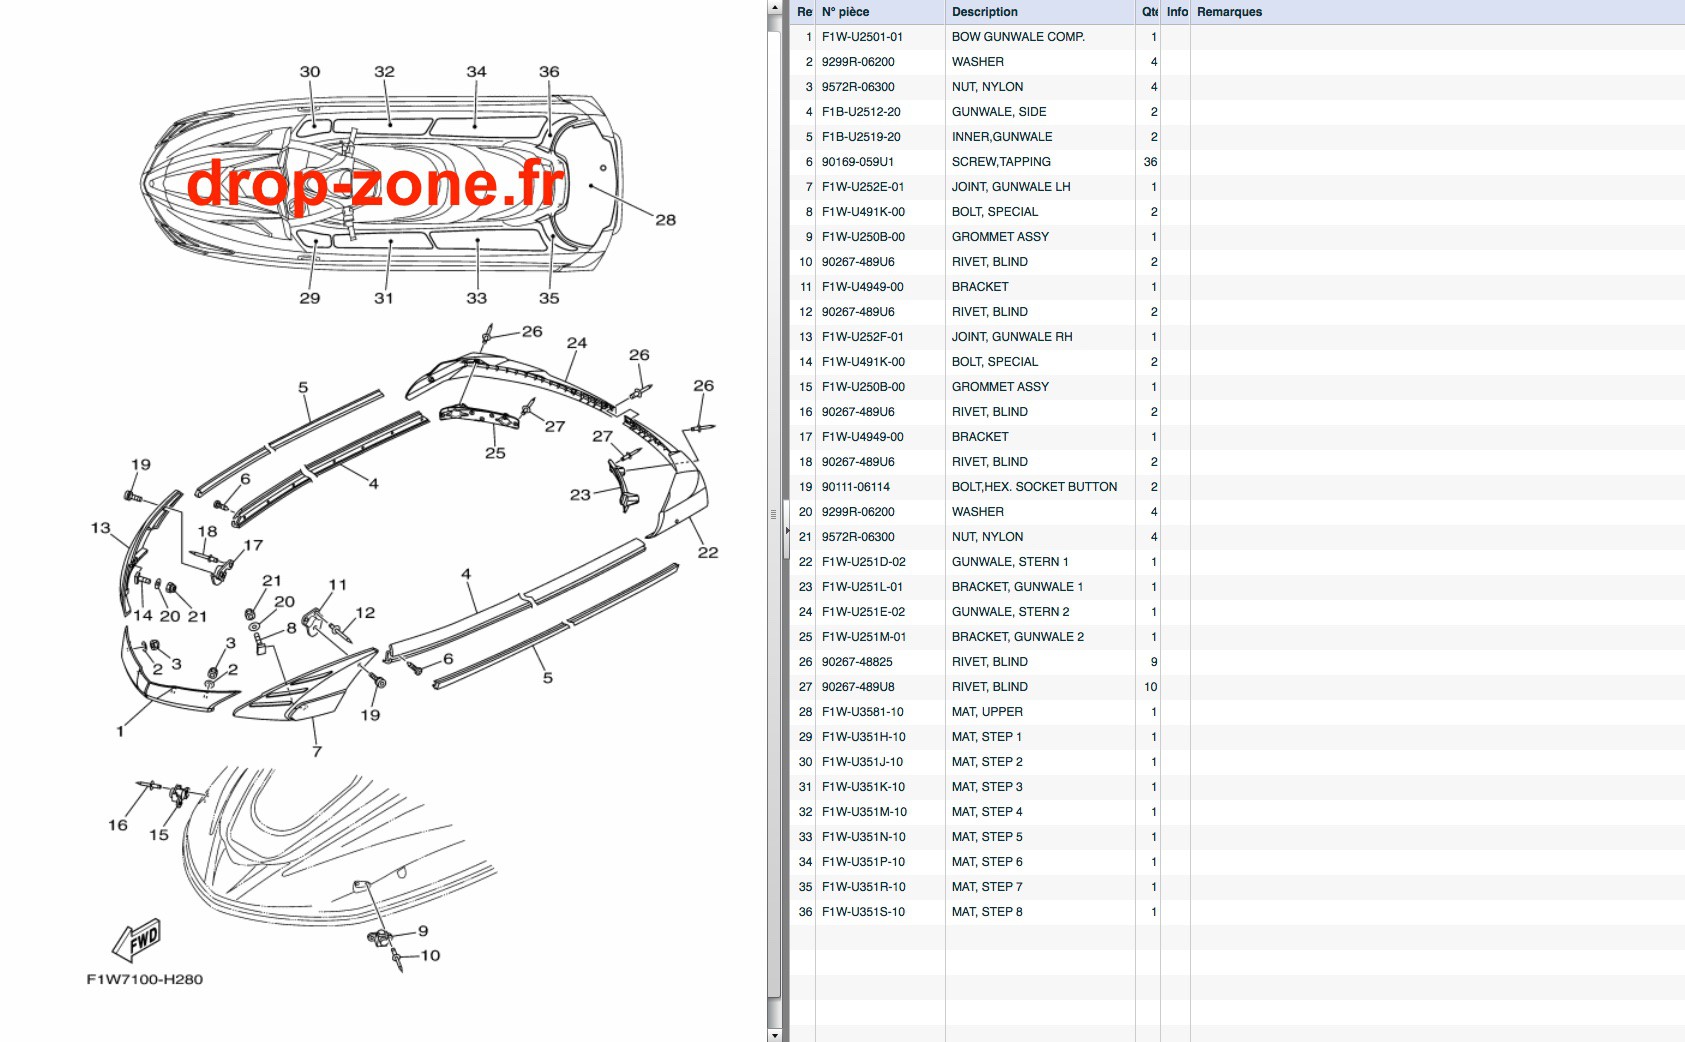Click the scroll up arrow of the diagram pane
This screenshot has width=1685, height=1042.
(x=773, y=7)
